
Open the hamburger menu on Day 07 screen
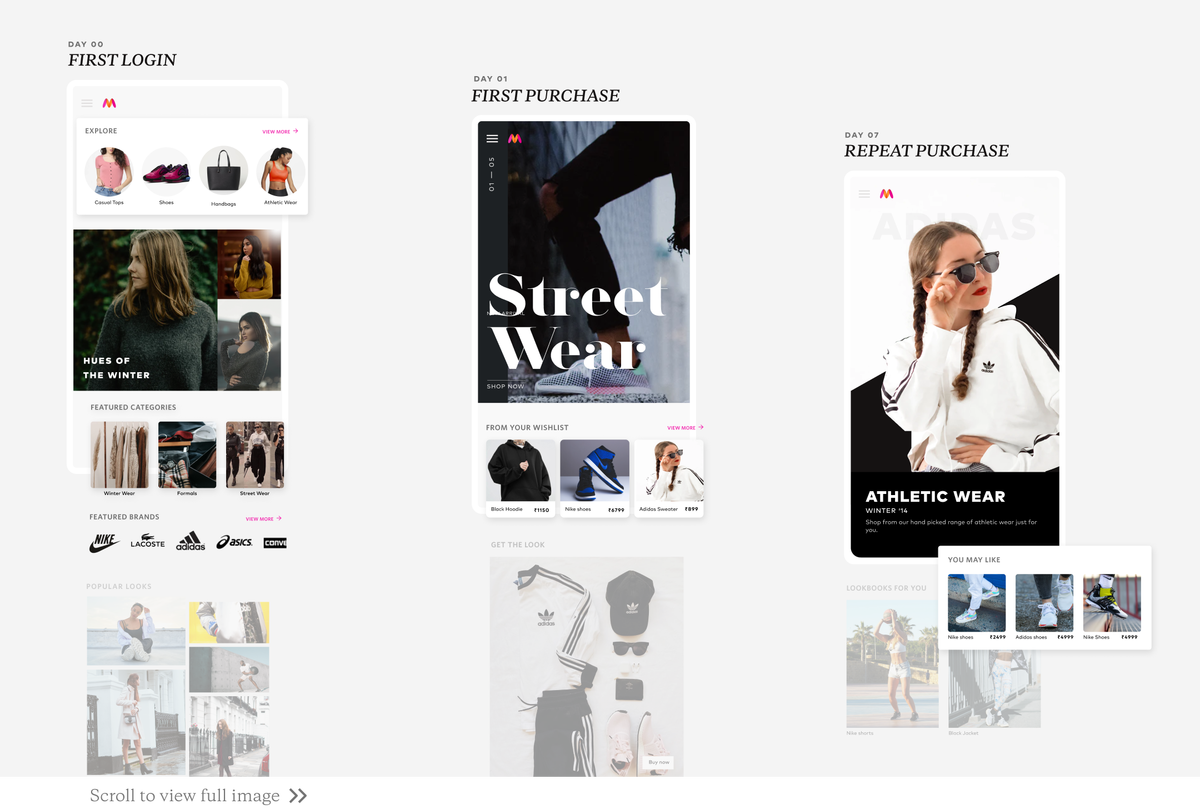point(862,194)
